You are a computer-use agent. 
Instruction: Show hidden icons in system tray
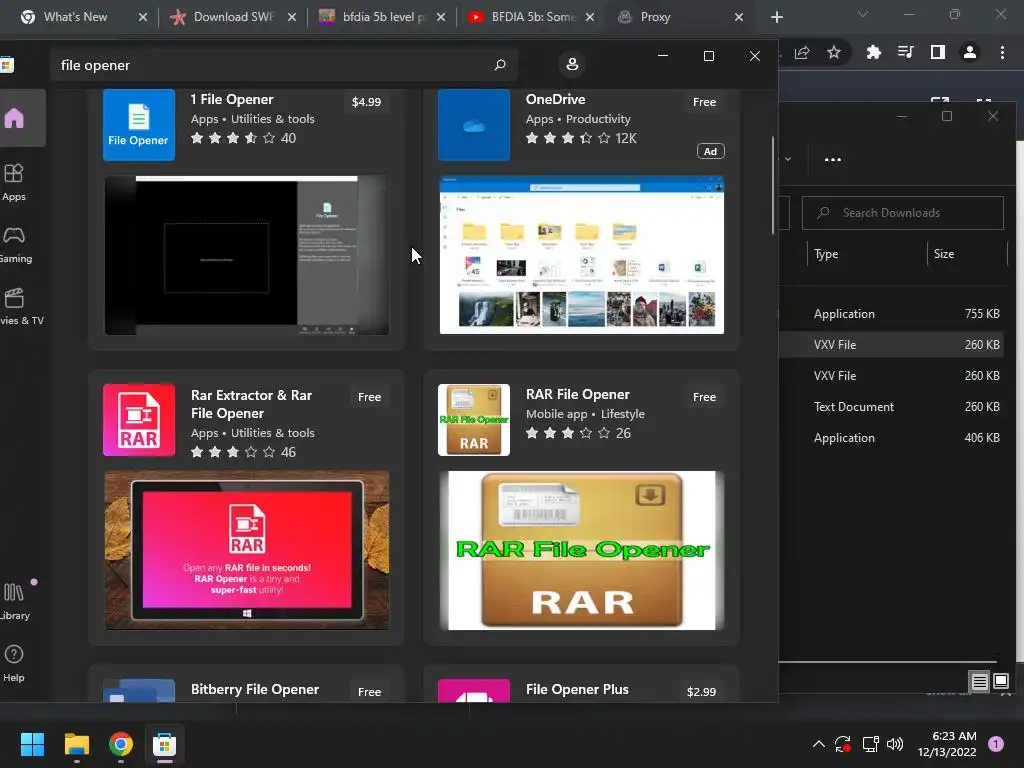tap(818, 744)
